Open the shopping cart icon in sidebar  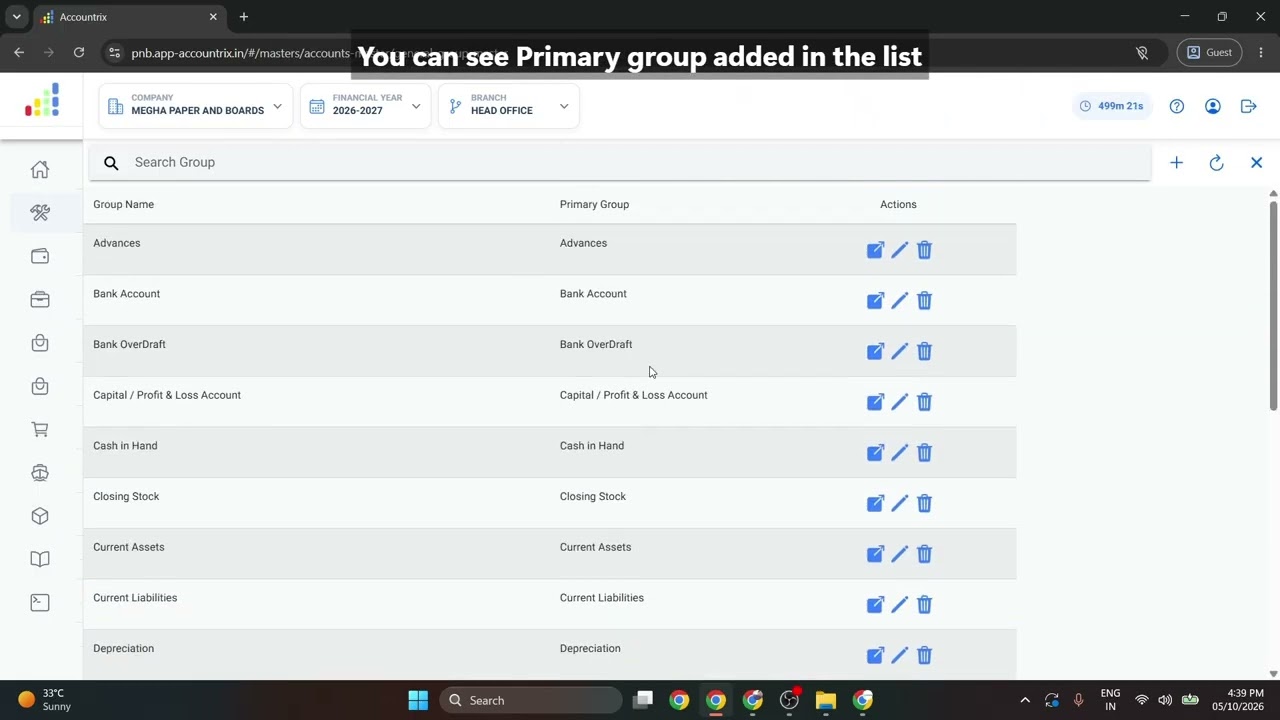40,430
